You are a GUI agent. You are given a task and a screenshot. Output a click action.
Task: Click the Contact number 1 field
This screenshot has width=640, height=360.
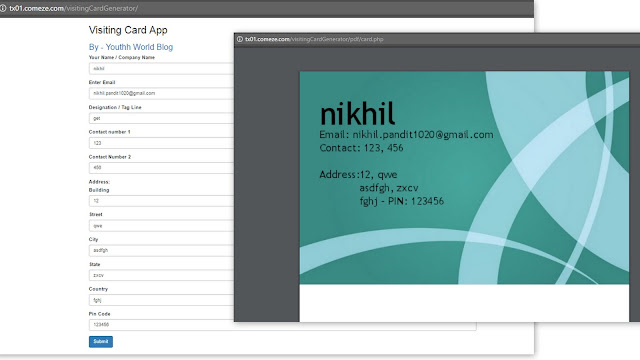click(x=162, y=143)
